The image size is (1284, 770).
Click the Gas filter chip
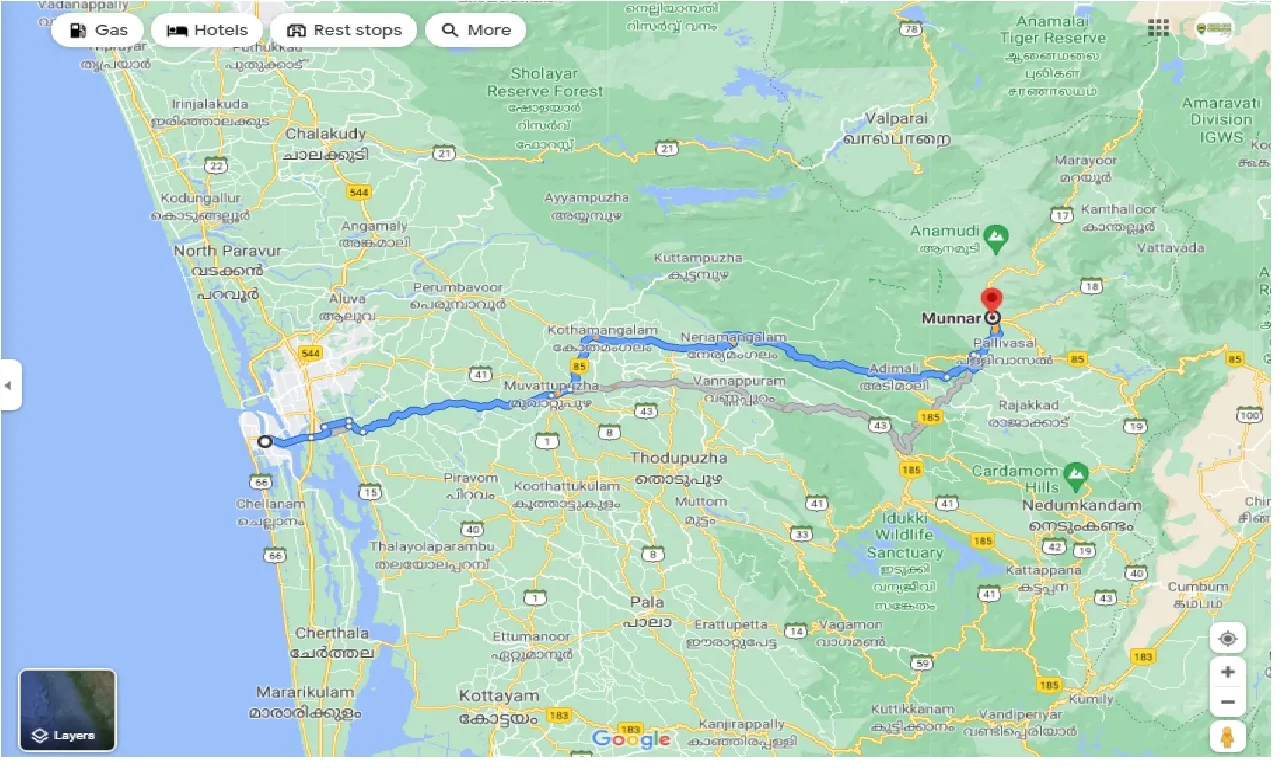pyautogui.click(x=98, y=30)
